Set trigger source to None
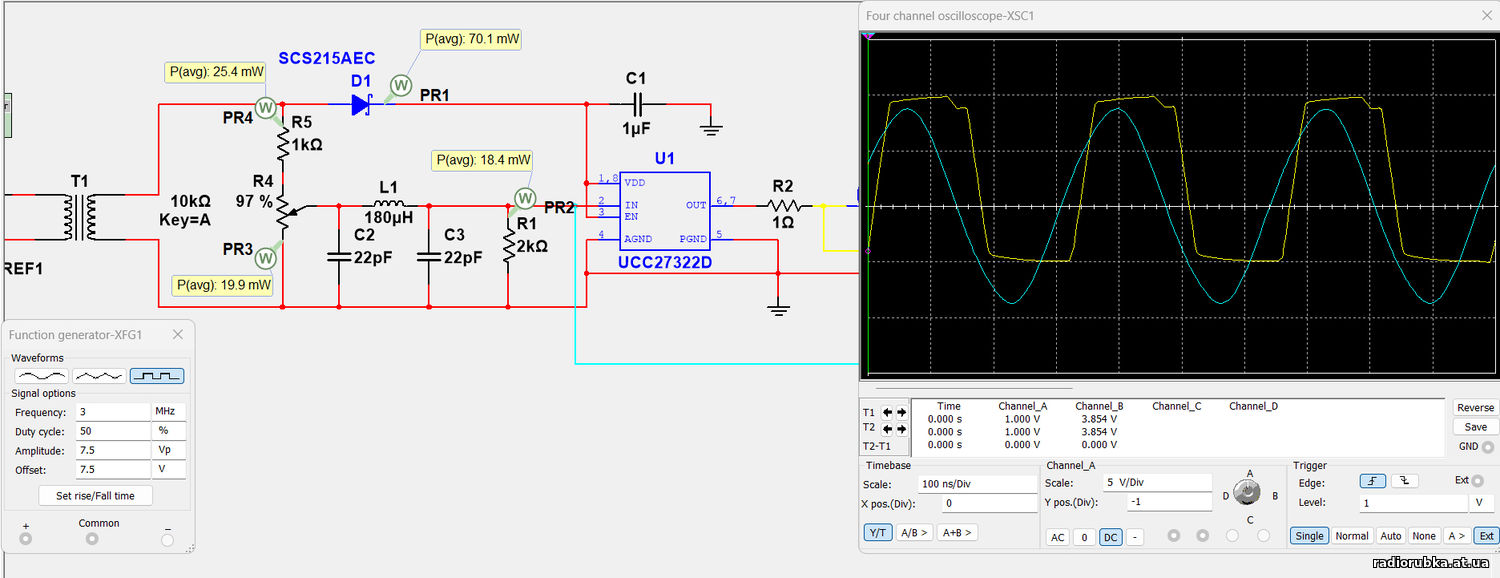Screen dimensions: 1500x578 tap(1424, 536)
